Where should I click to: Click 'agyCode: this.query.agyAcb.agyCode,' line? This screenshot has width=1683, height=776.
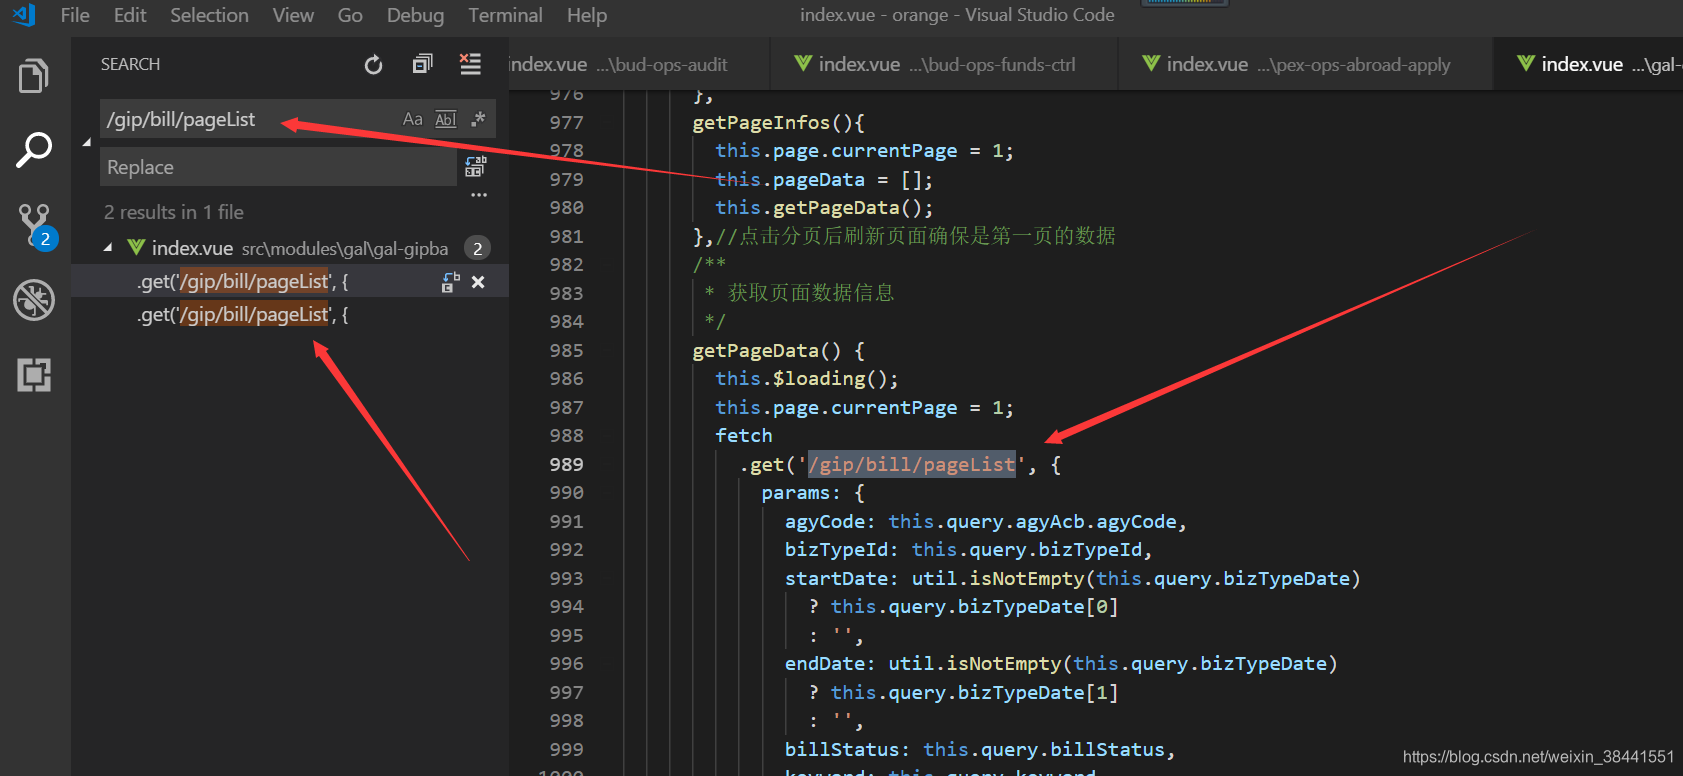pyautogui.click(x=986, y=522)
